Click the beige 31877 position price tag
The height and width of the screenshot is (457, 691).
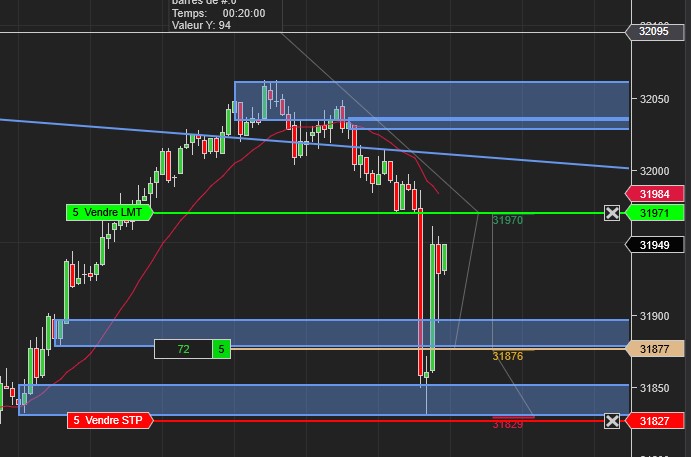tap(655, 349)
